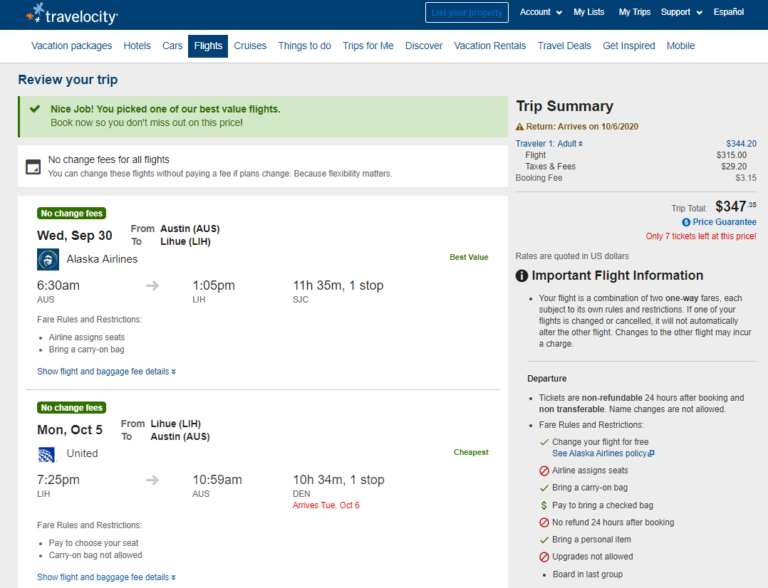Open the Price Guarantee link
The height and width of the screenshot is (588, 768).
[x=724, y=222]
